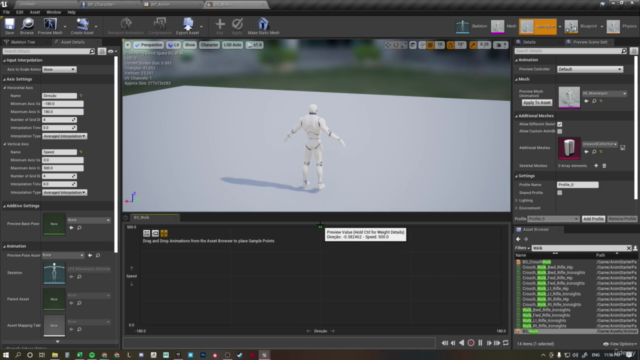This screenshot has width=640, height=360.
Task: Click the Key plus icon
Action: tap(220, 24)
